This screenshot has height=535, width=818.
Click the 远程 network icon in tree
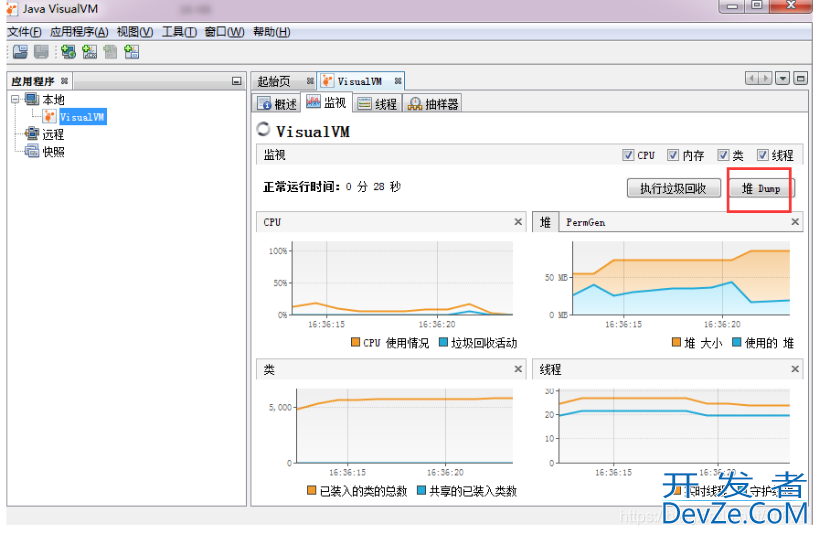(x=32, y=134)
